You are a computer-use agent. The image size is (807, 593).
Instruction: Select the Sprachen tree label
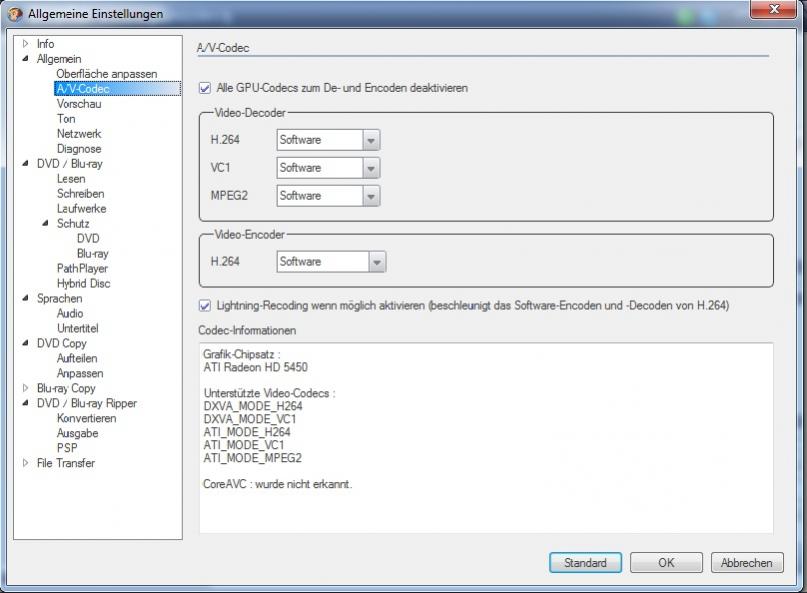59,298
